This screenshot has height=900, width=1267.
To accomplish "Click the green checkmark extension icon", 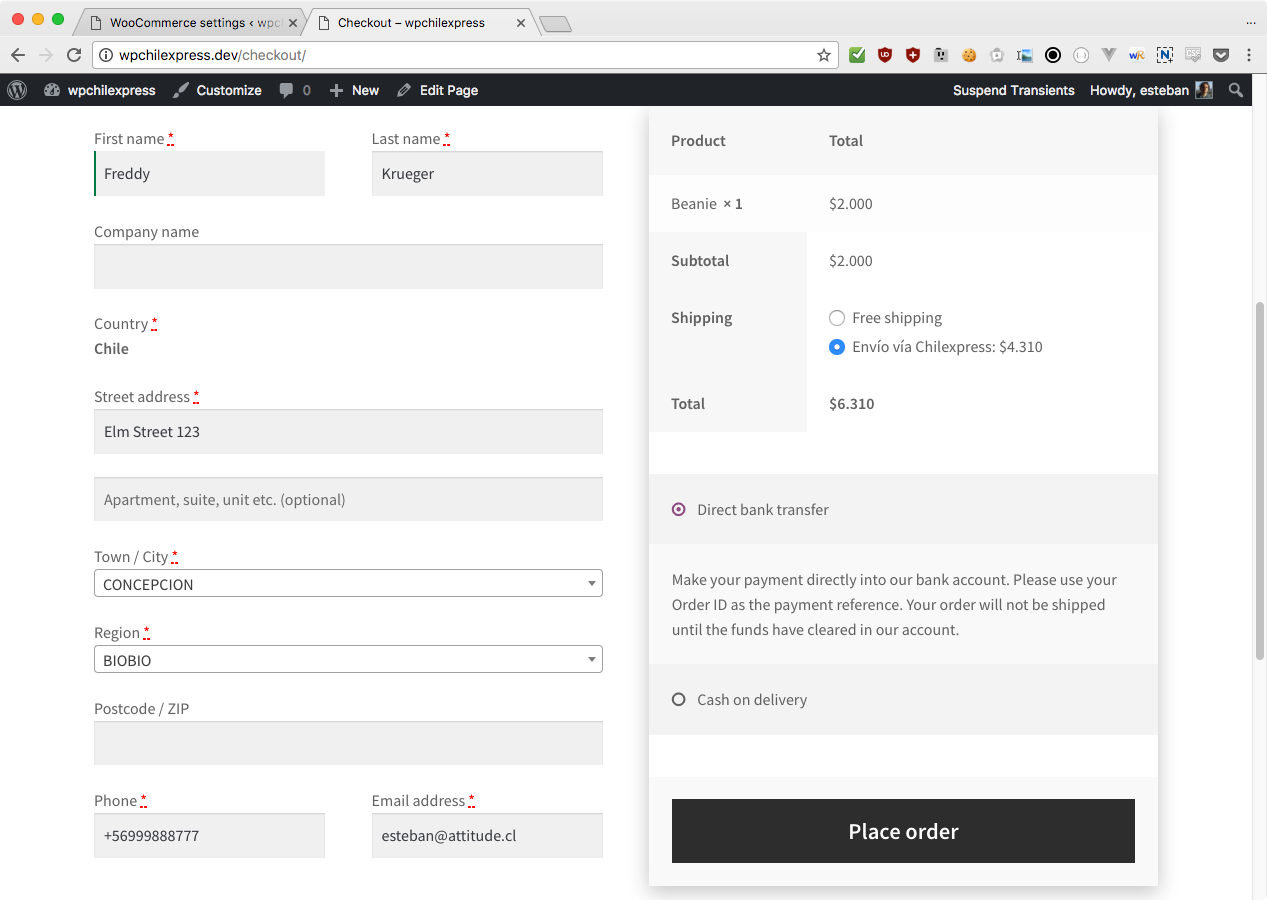I will (857, 55).
